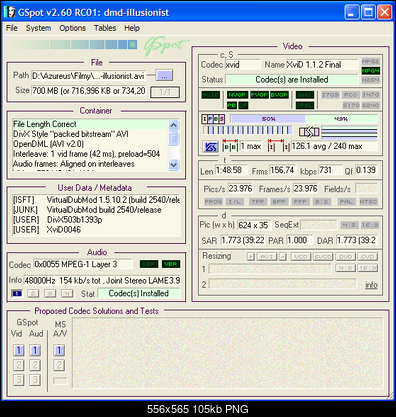Click the PROG scan type indicator
This screenshot has width=396, height=417.
click(213, 202)
